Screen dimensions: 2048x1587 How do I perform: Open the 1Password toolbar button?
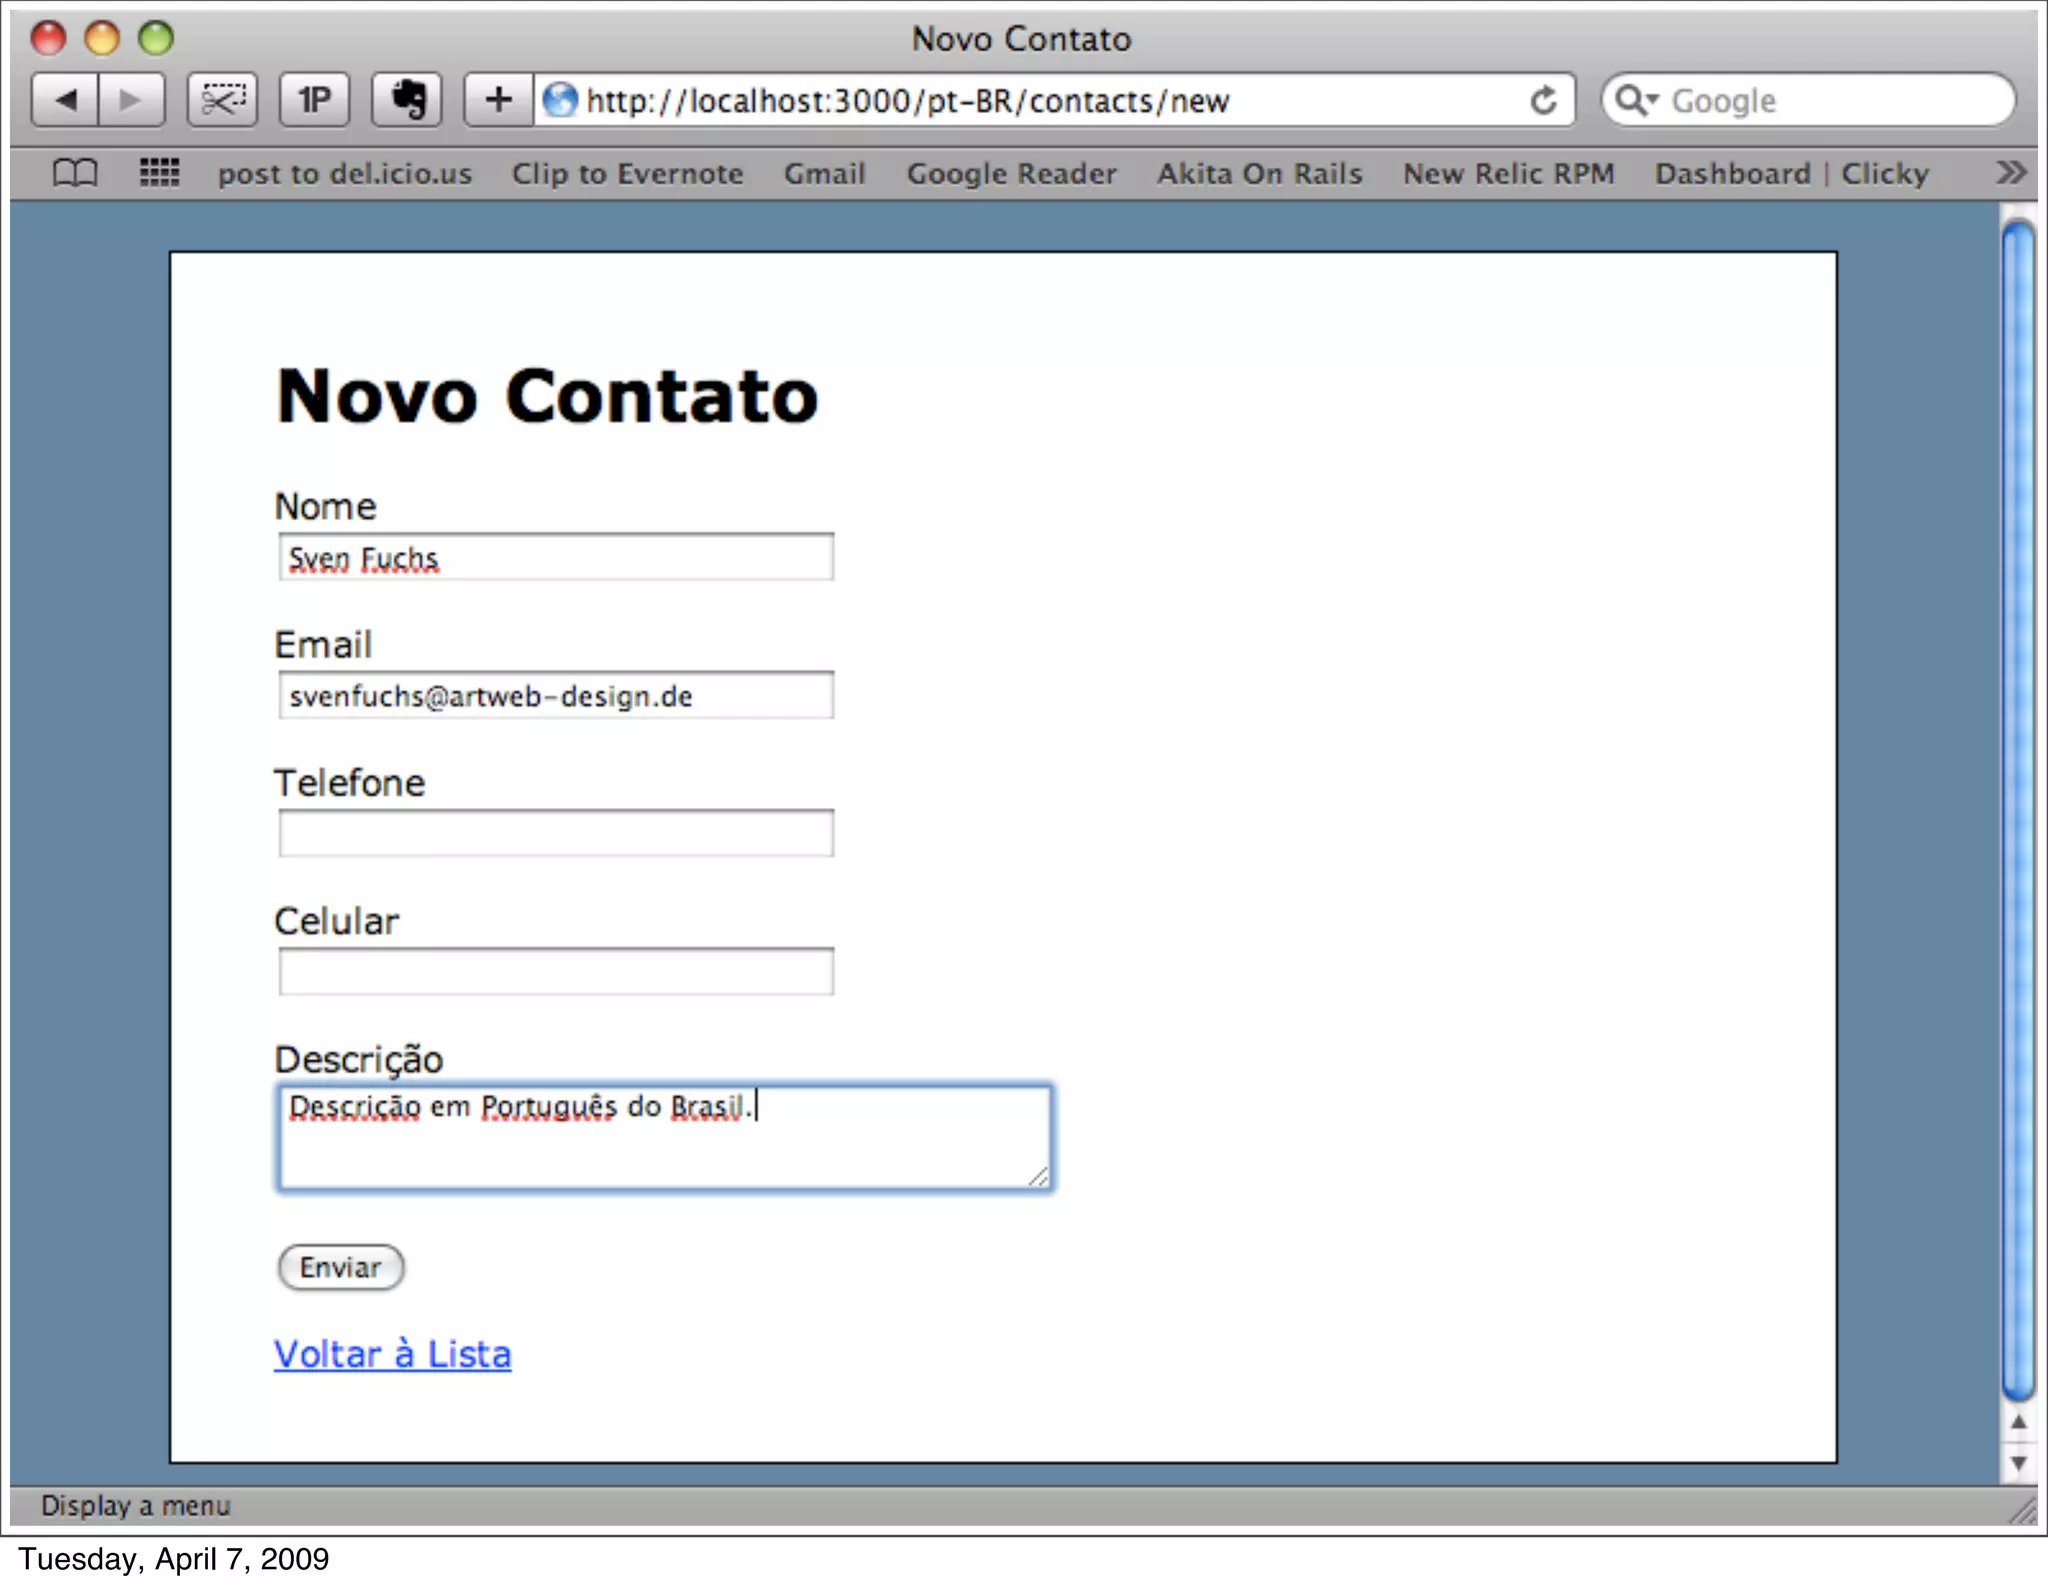[x=314, y=100]
